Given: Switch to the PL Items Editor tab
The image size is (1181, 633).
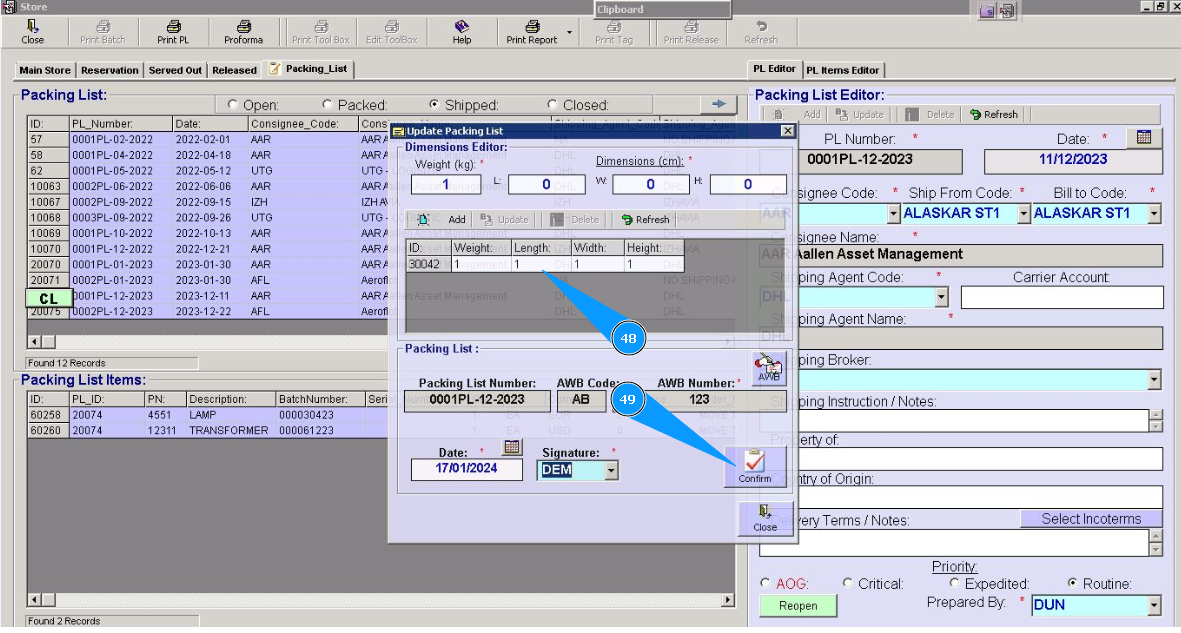Looking at the screenshot, I should 843,70.
